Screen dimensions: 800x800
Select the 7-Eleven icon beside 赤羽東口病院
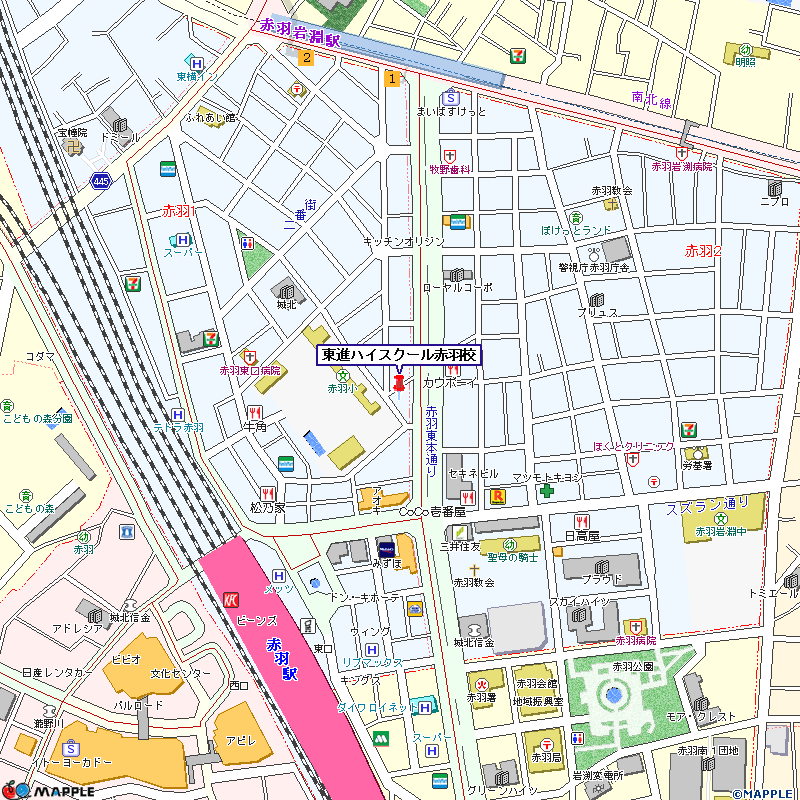point(210,338)
